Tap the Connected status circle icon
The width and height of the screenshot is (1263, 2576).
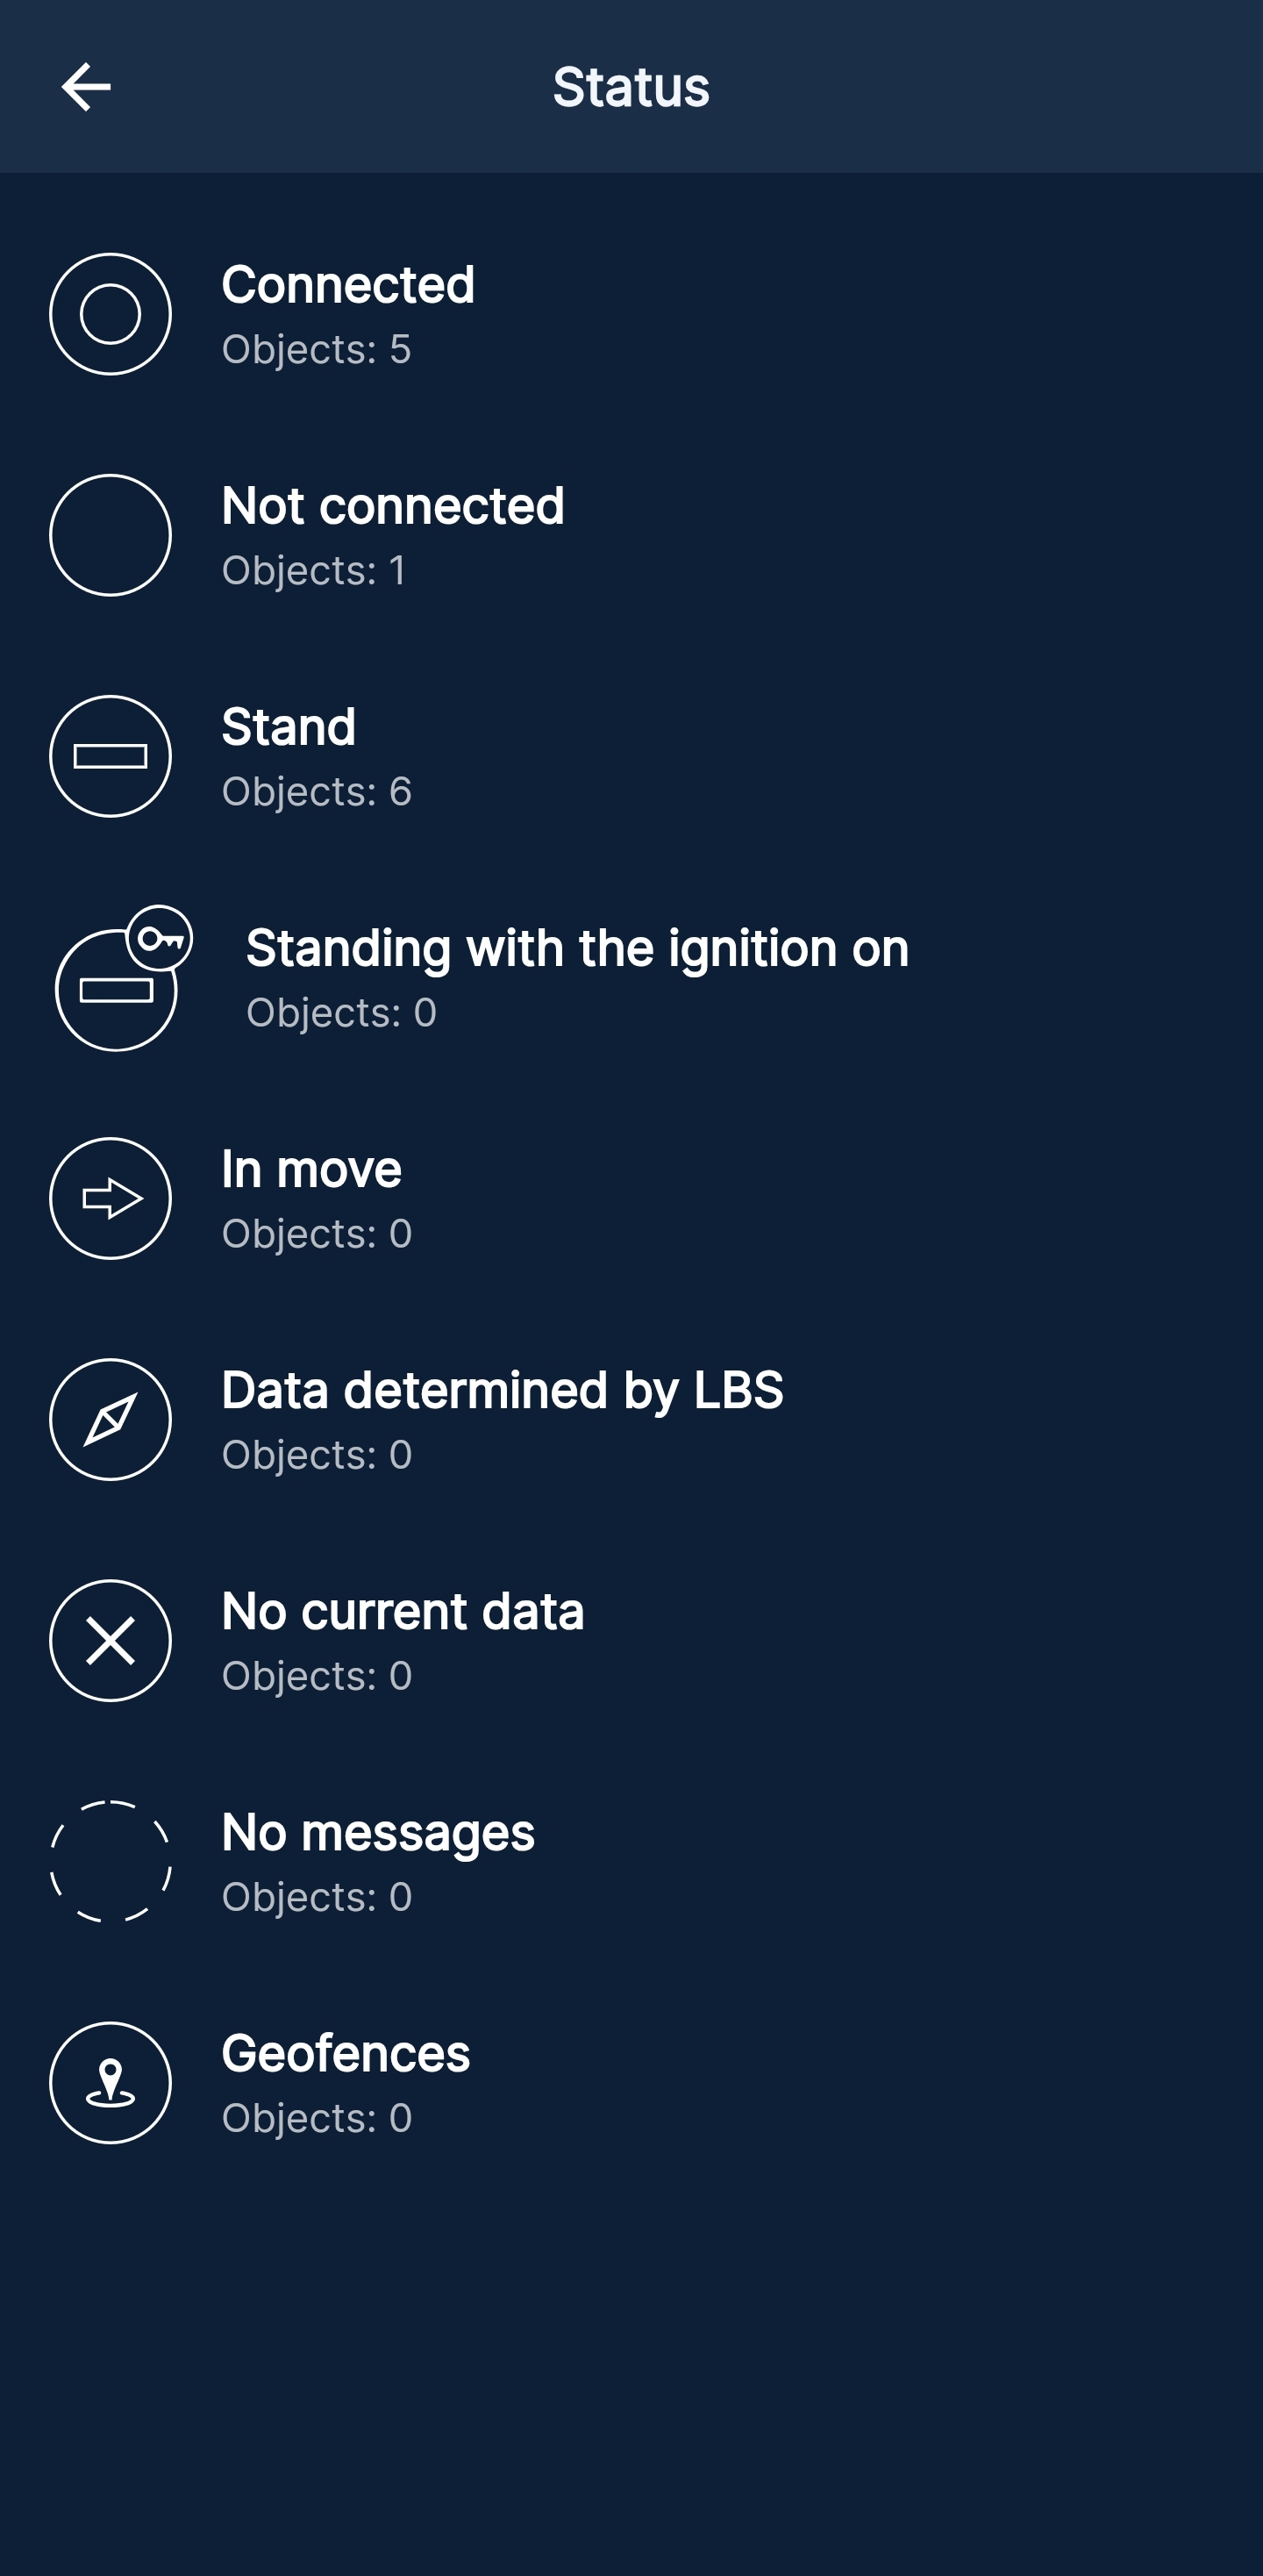click(110, 314)
